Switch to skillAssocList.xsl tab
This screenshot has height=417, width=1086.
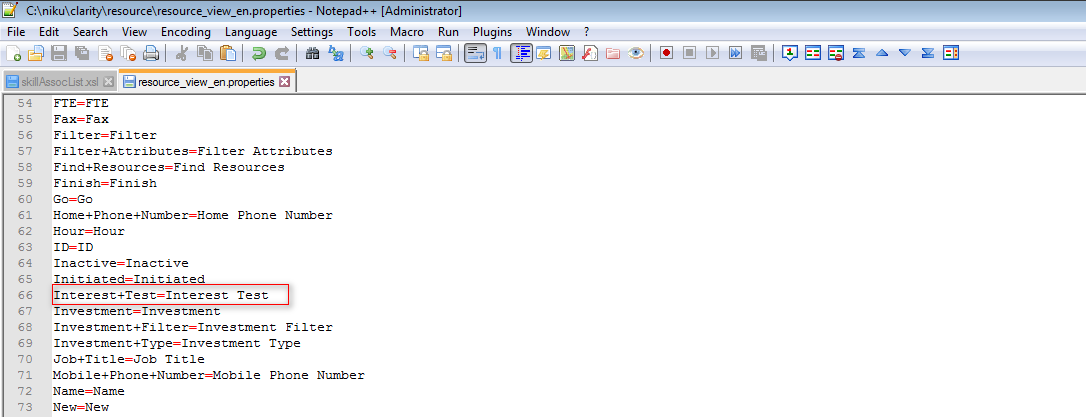[x=59, y=82]
